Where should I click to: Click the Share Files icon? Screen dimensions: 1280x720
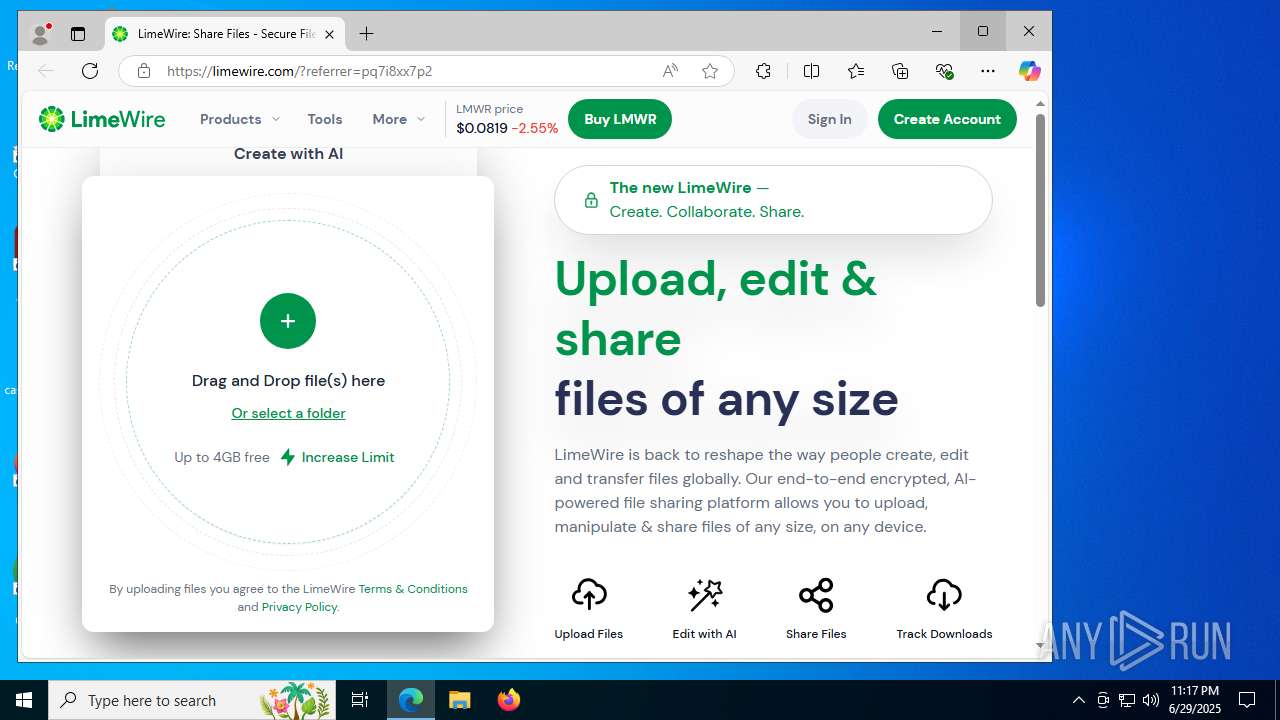[x=816, y=594]
